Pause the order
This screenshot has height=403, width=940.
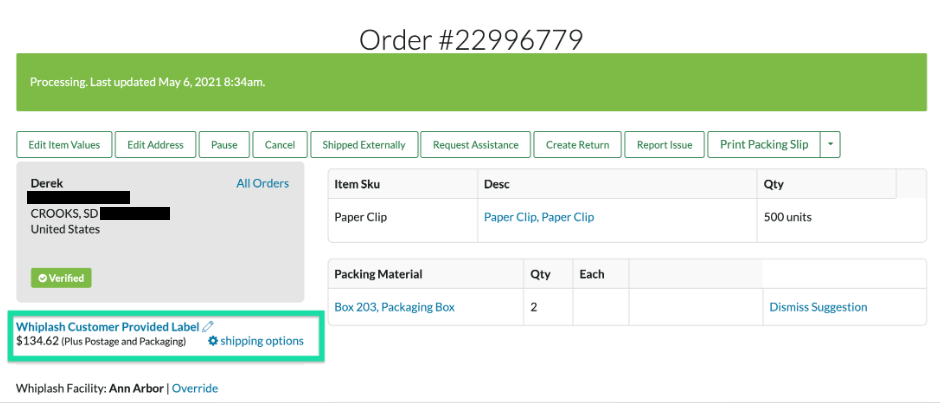pos(224,145)
